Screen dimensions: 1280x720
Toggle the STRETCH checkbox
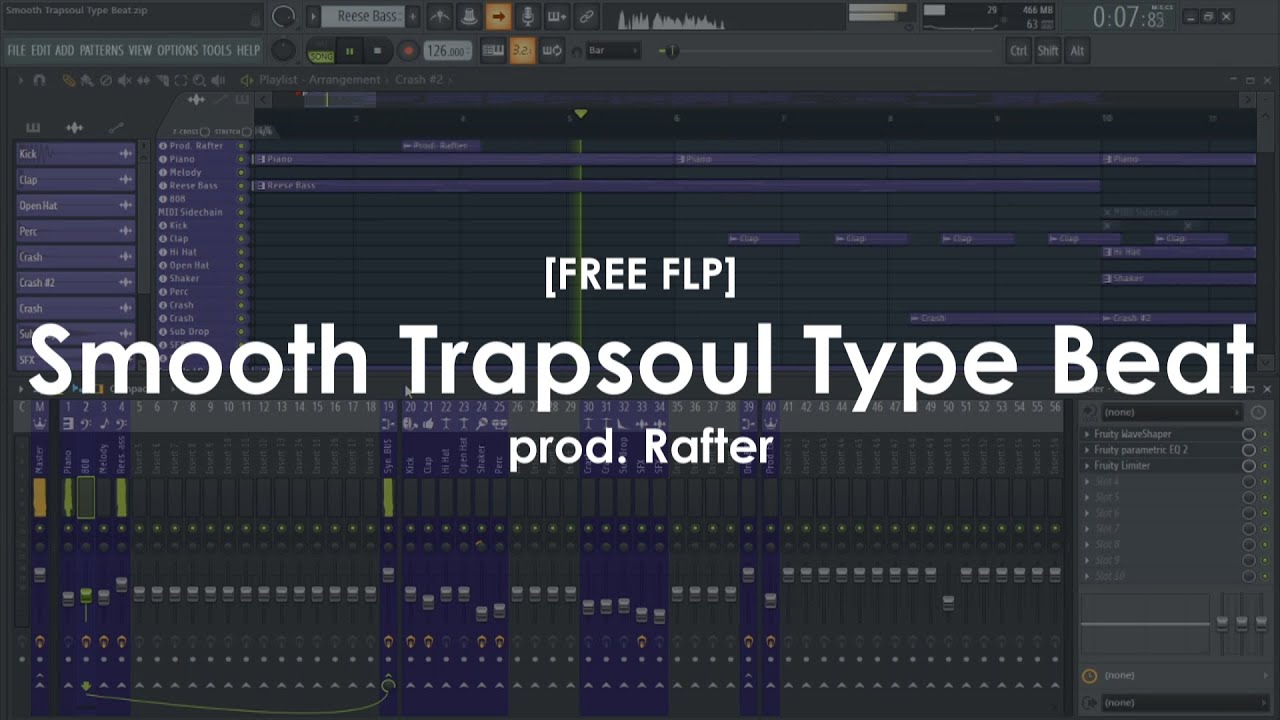pos(247,132)
